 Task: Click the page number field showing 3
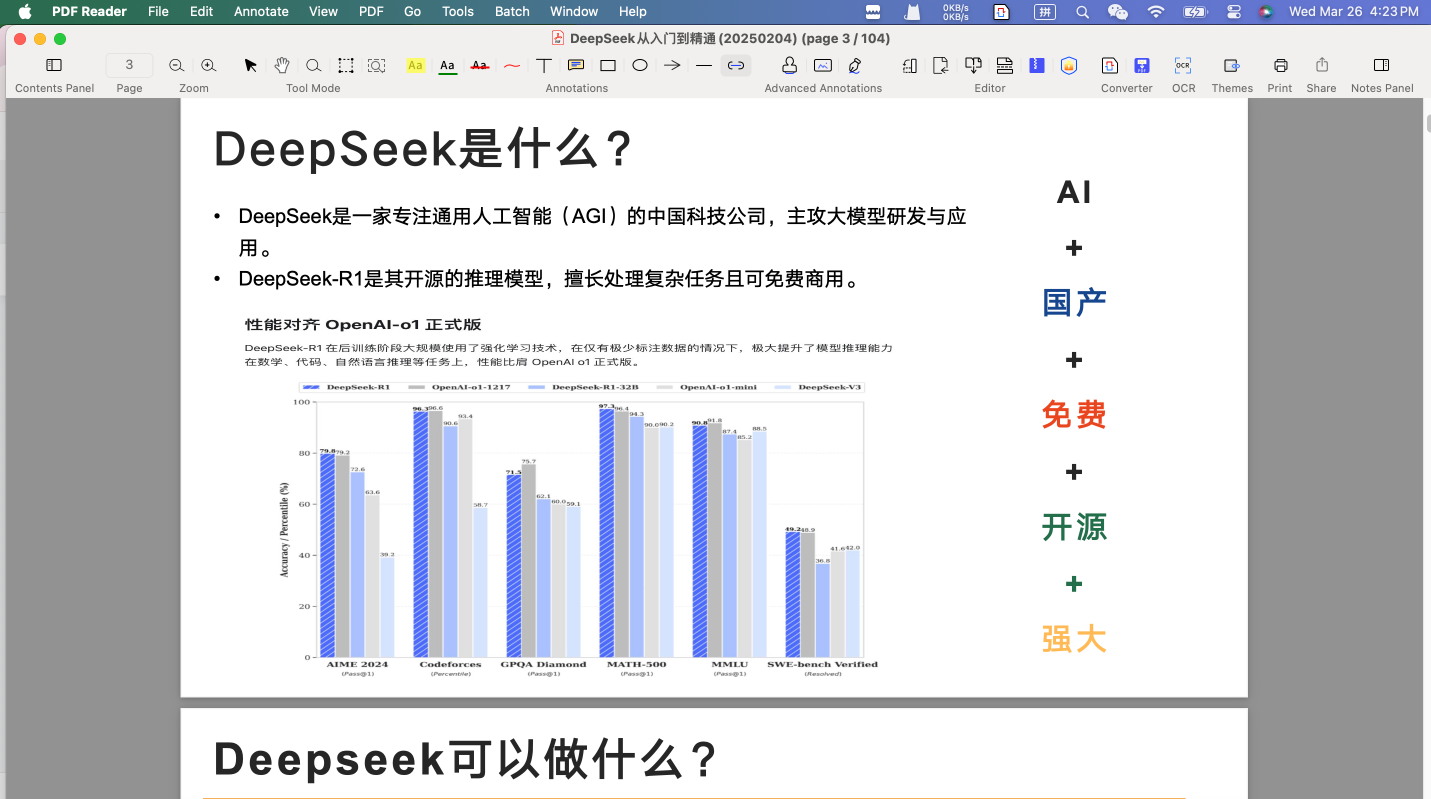pyautogui.click(x=129, y=65)
